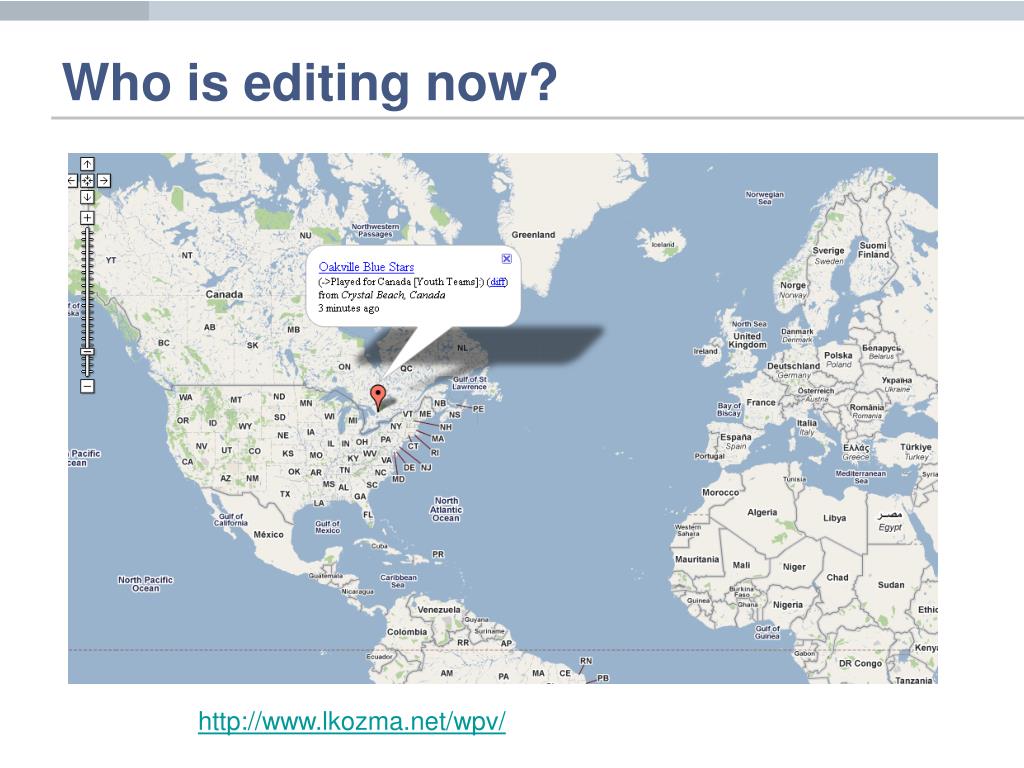Click the México label on map
The width and height of the screenshot is (1024, 768).
click(x=268, y=534)
